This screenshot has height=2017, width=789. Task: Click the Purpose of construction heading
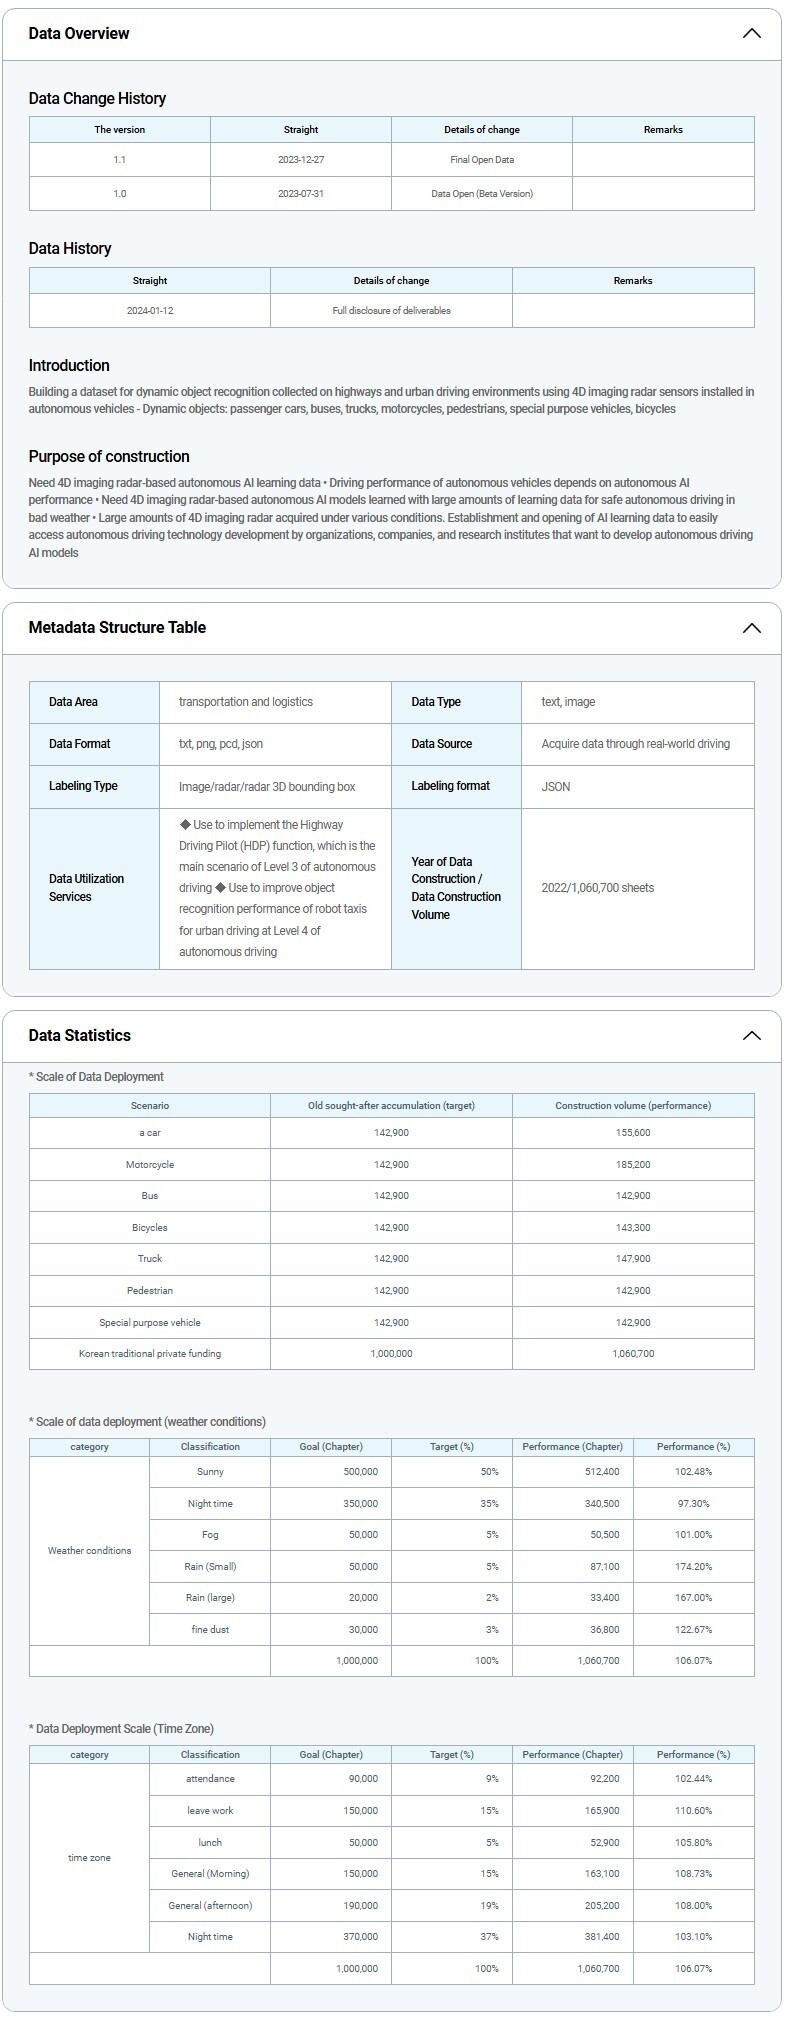109,456
